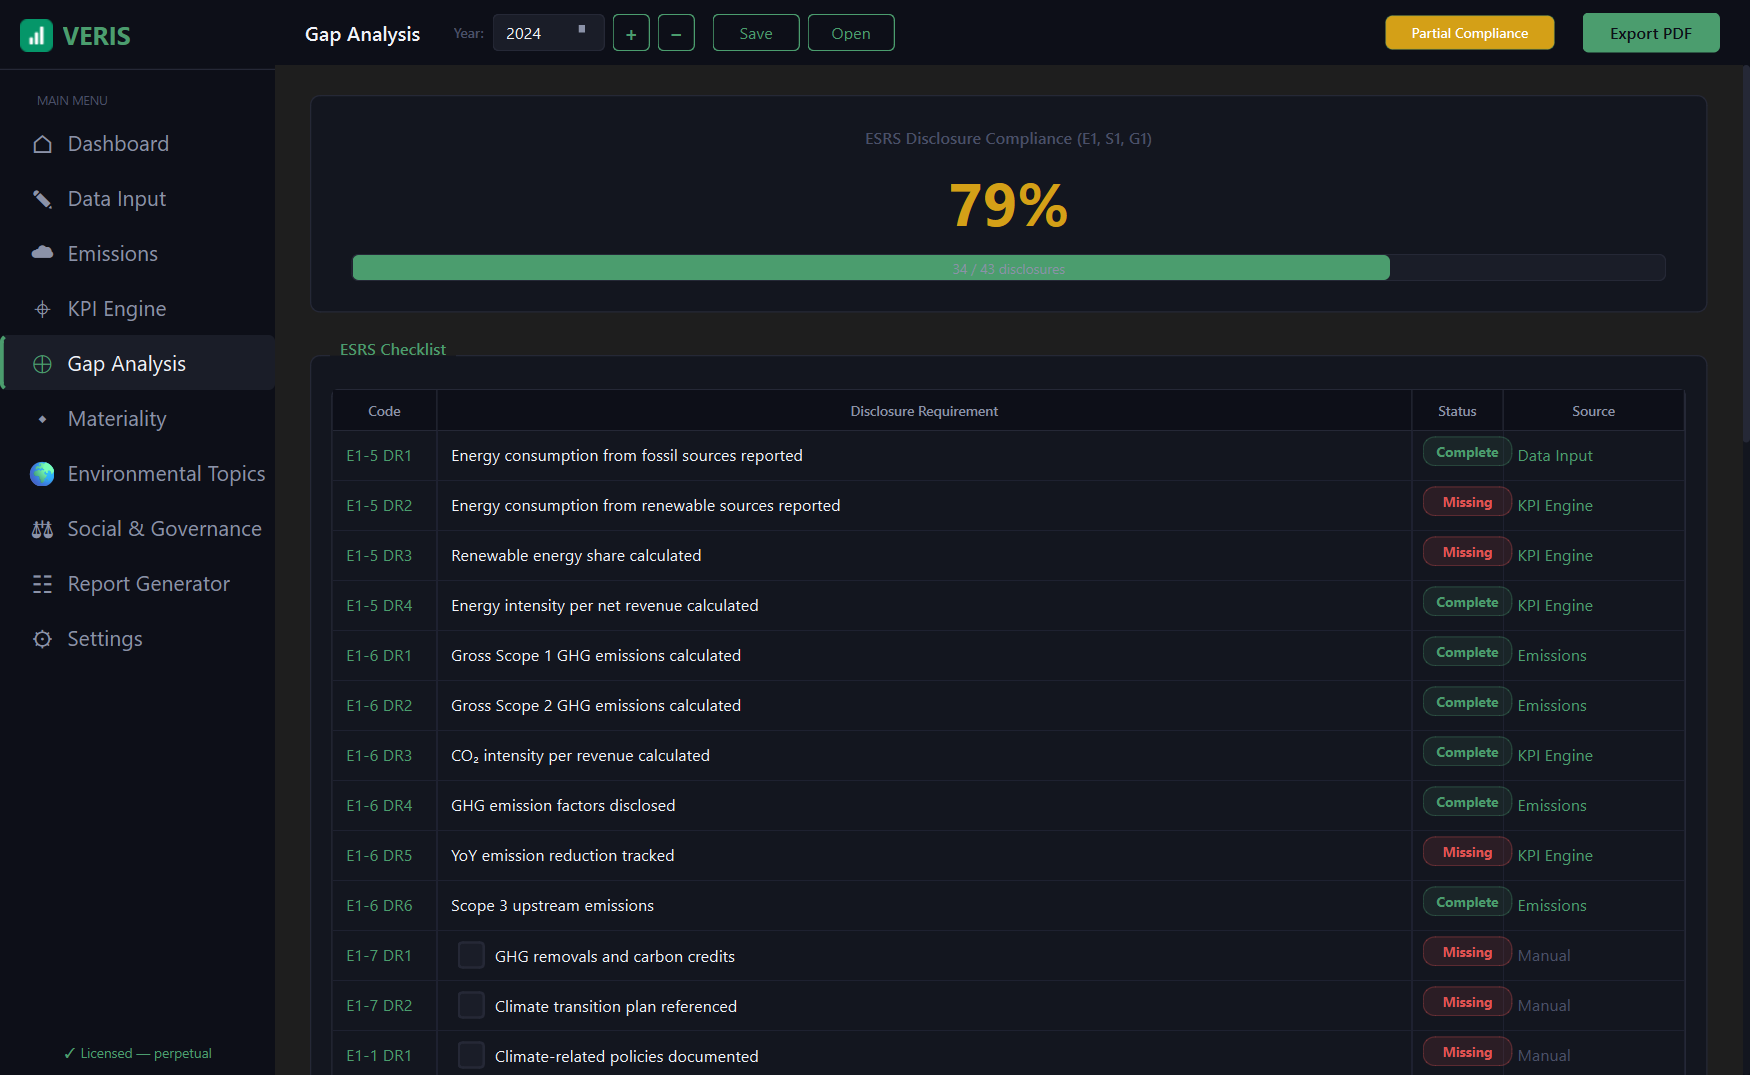Open the Year 2024 dropdown
This screenshot has width=1750, height=1075.
[548, 33]
